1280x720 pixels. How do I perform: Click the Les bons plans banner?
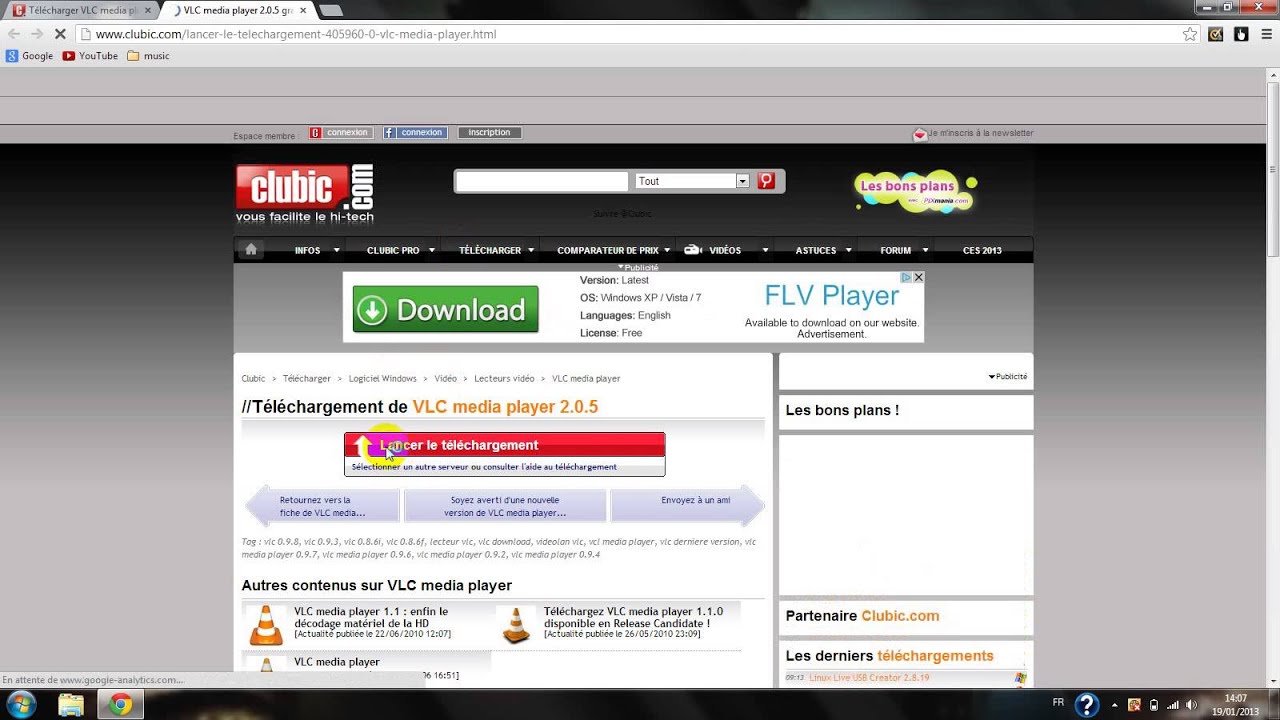click(915, 191)
